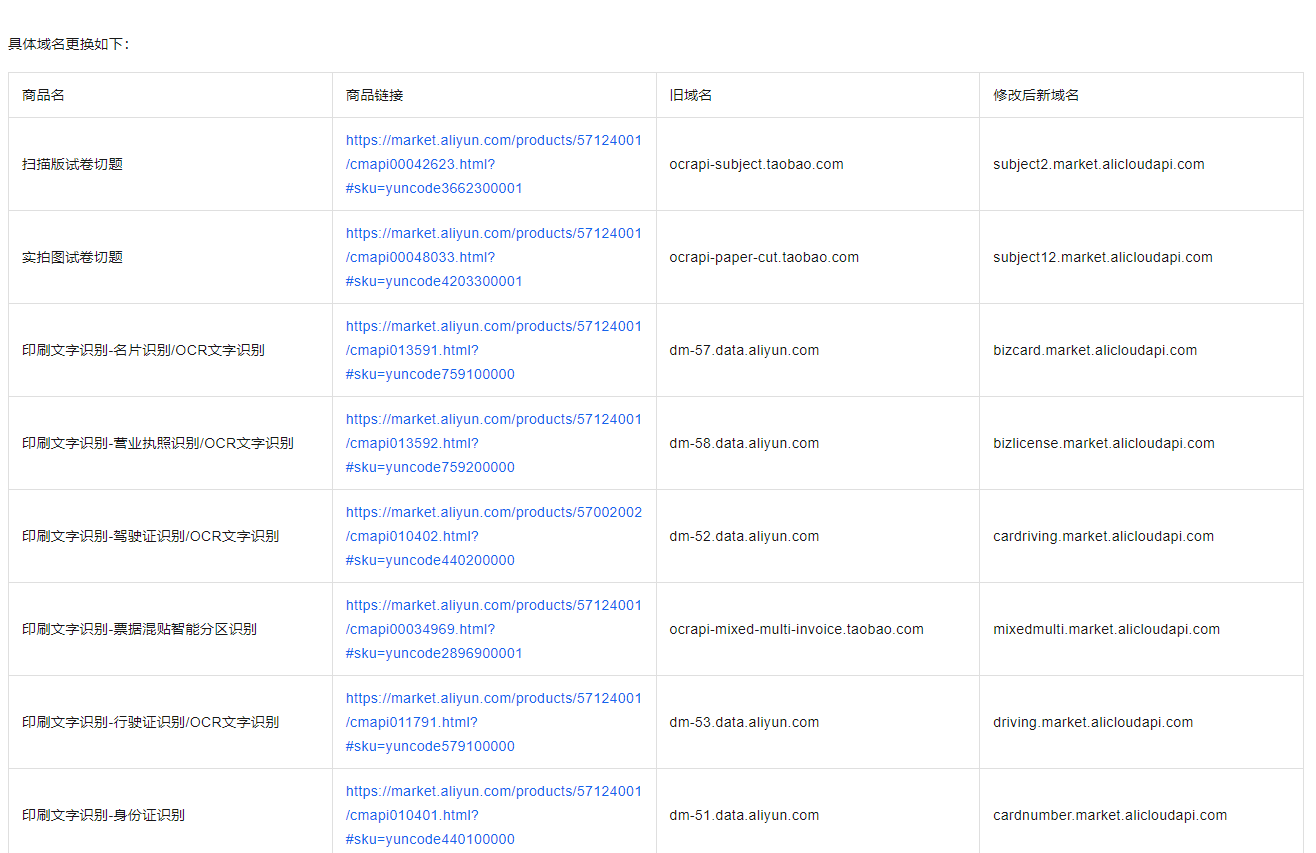Open link for 名片识别 product cmapi013591

click(x=494, y=350)
